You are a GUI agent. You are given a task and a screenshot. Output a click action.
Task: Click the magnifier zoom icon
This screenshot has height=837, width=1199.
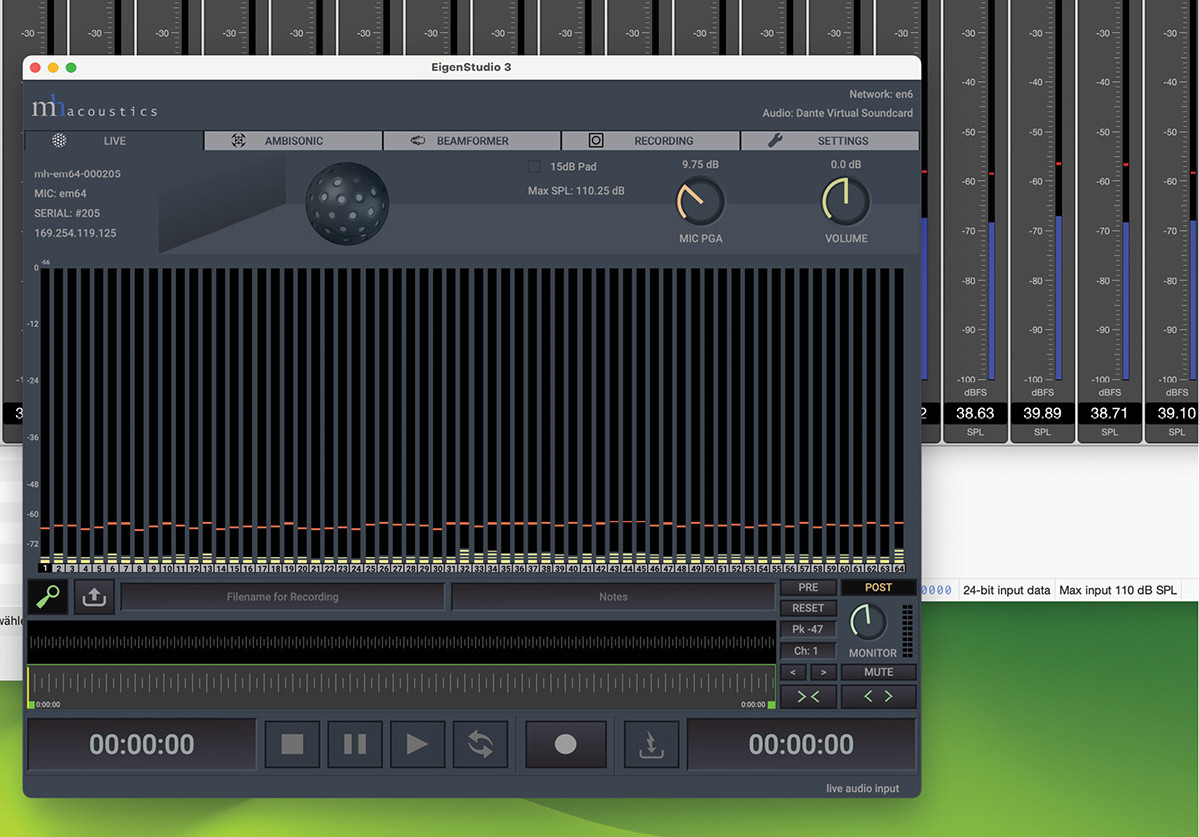(x=47, y=597)
